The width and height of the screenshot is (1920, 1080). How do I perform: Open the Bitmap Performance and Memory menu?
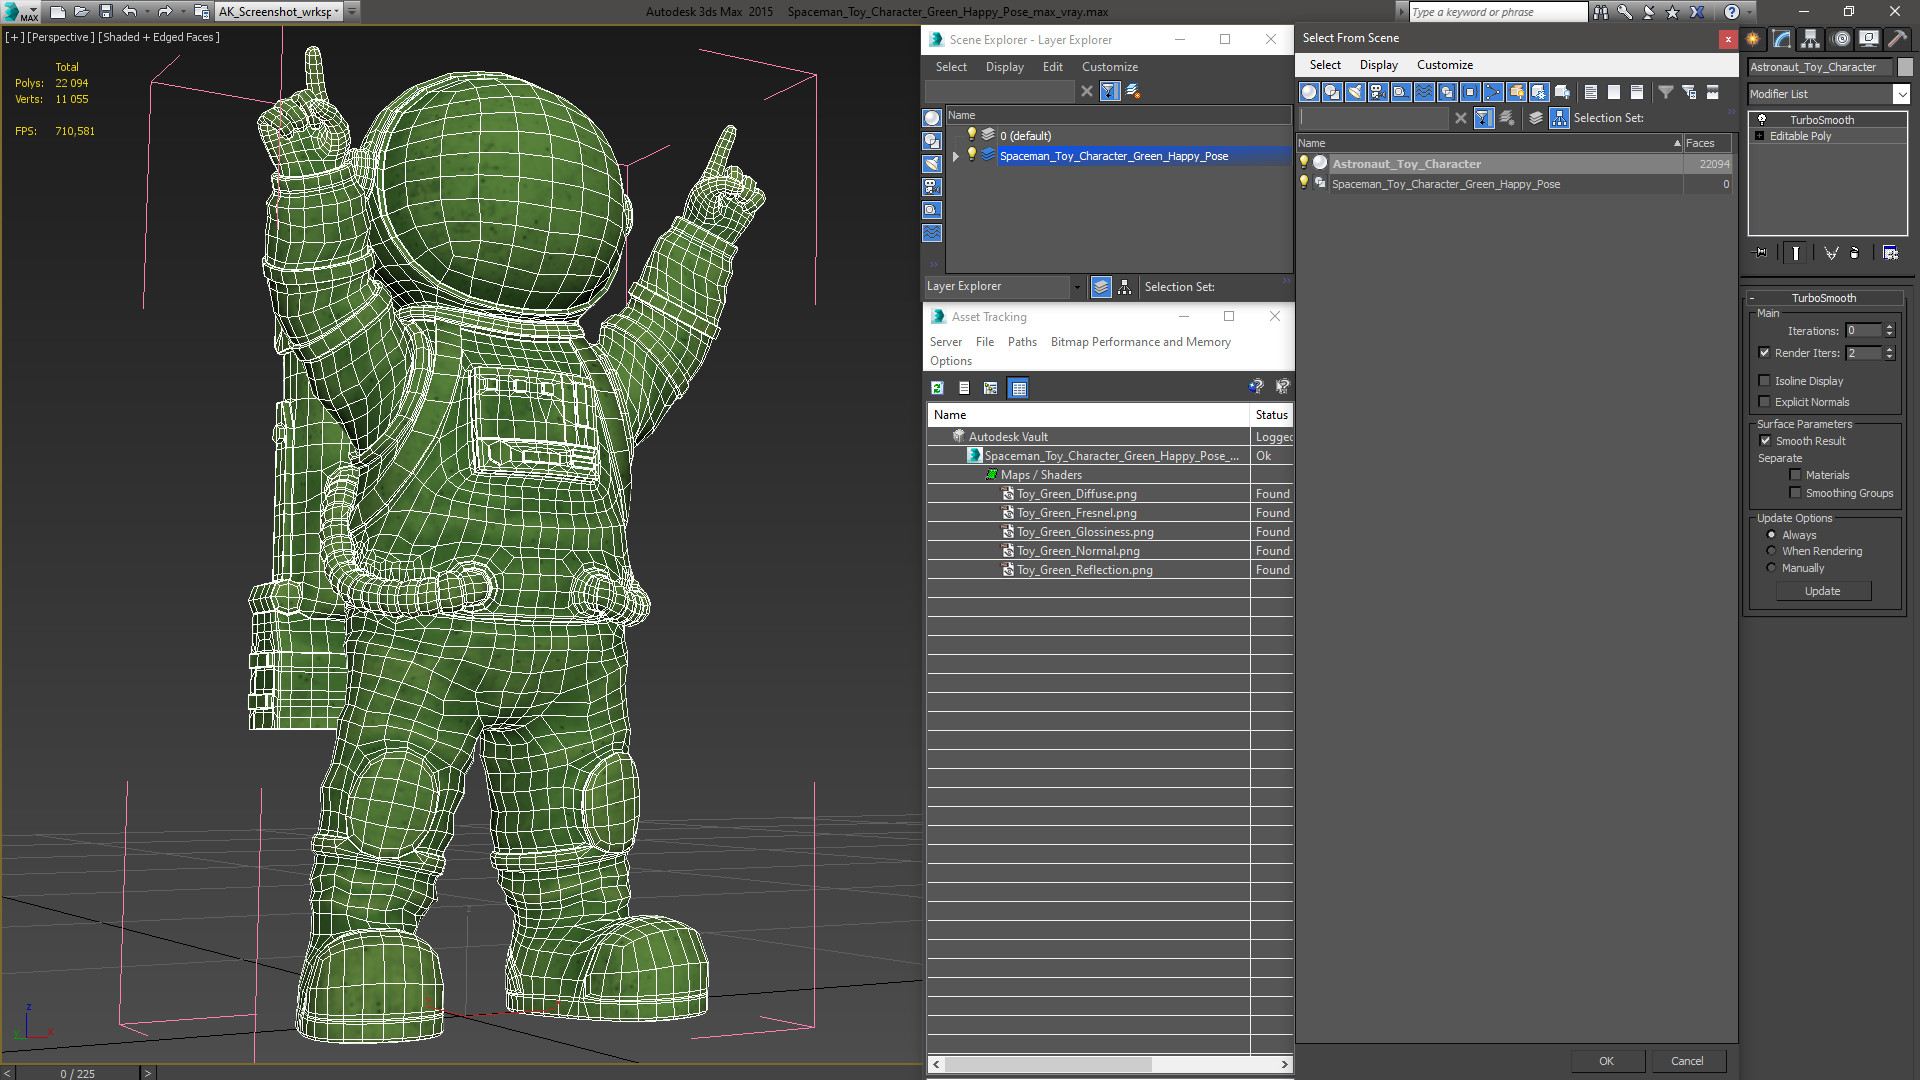coord(1138,342)
